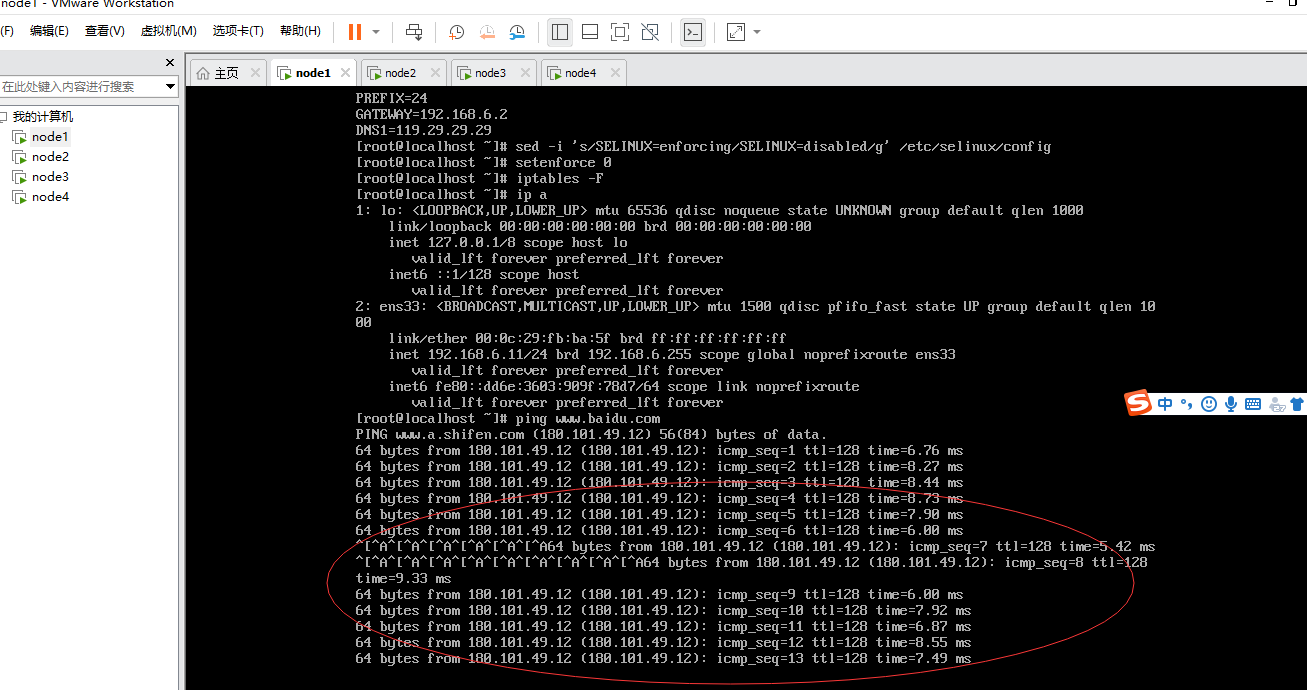Open the power options dropdown beside pause

376,32
